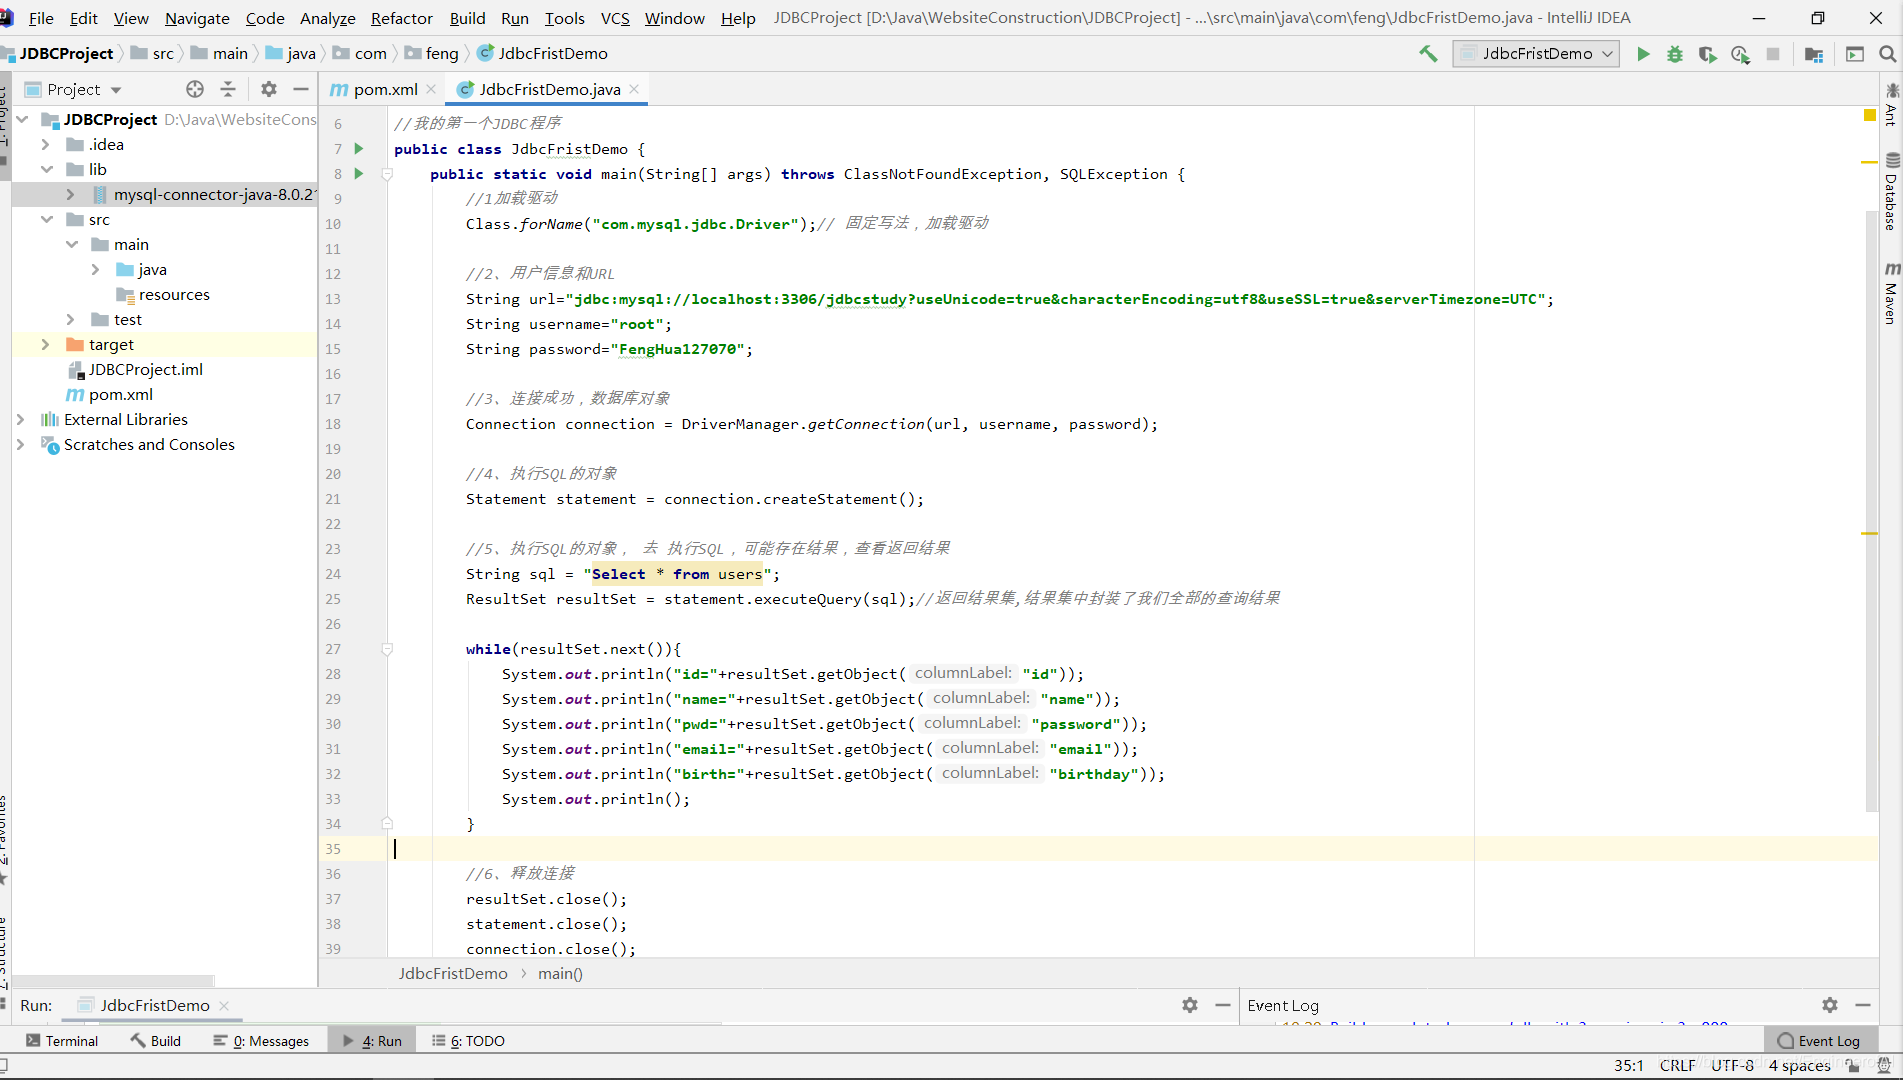This screenshot has width=1903, height=1080.
Task: Open JdbcFristDemo run configuration dropdown
Action: [1536, 54]
